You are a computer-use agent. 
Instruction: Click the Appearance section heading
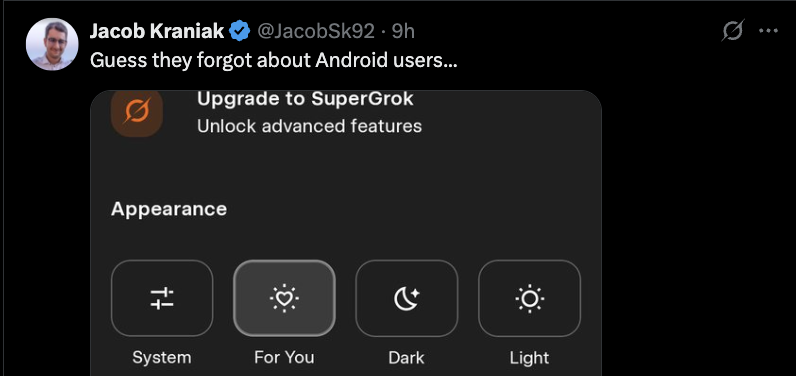[x=169, y=210]
